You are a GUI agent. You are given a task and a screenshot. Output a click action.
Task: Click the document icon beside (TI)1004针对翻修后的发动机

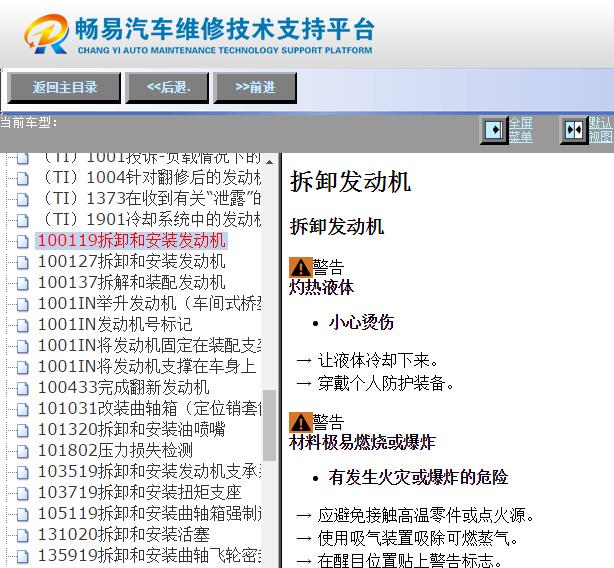pos(23,179)
